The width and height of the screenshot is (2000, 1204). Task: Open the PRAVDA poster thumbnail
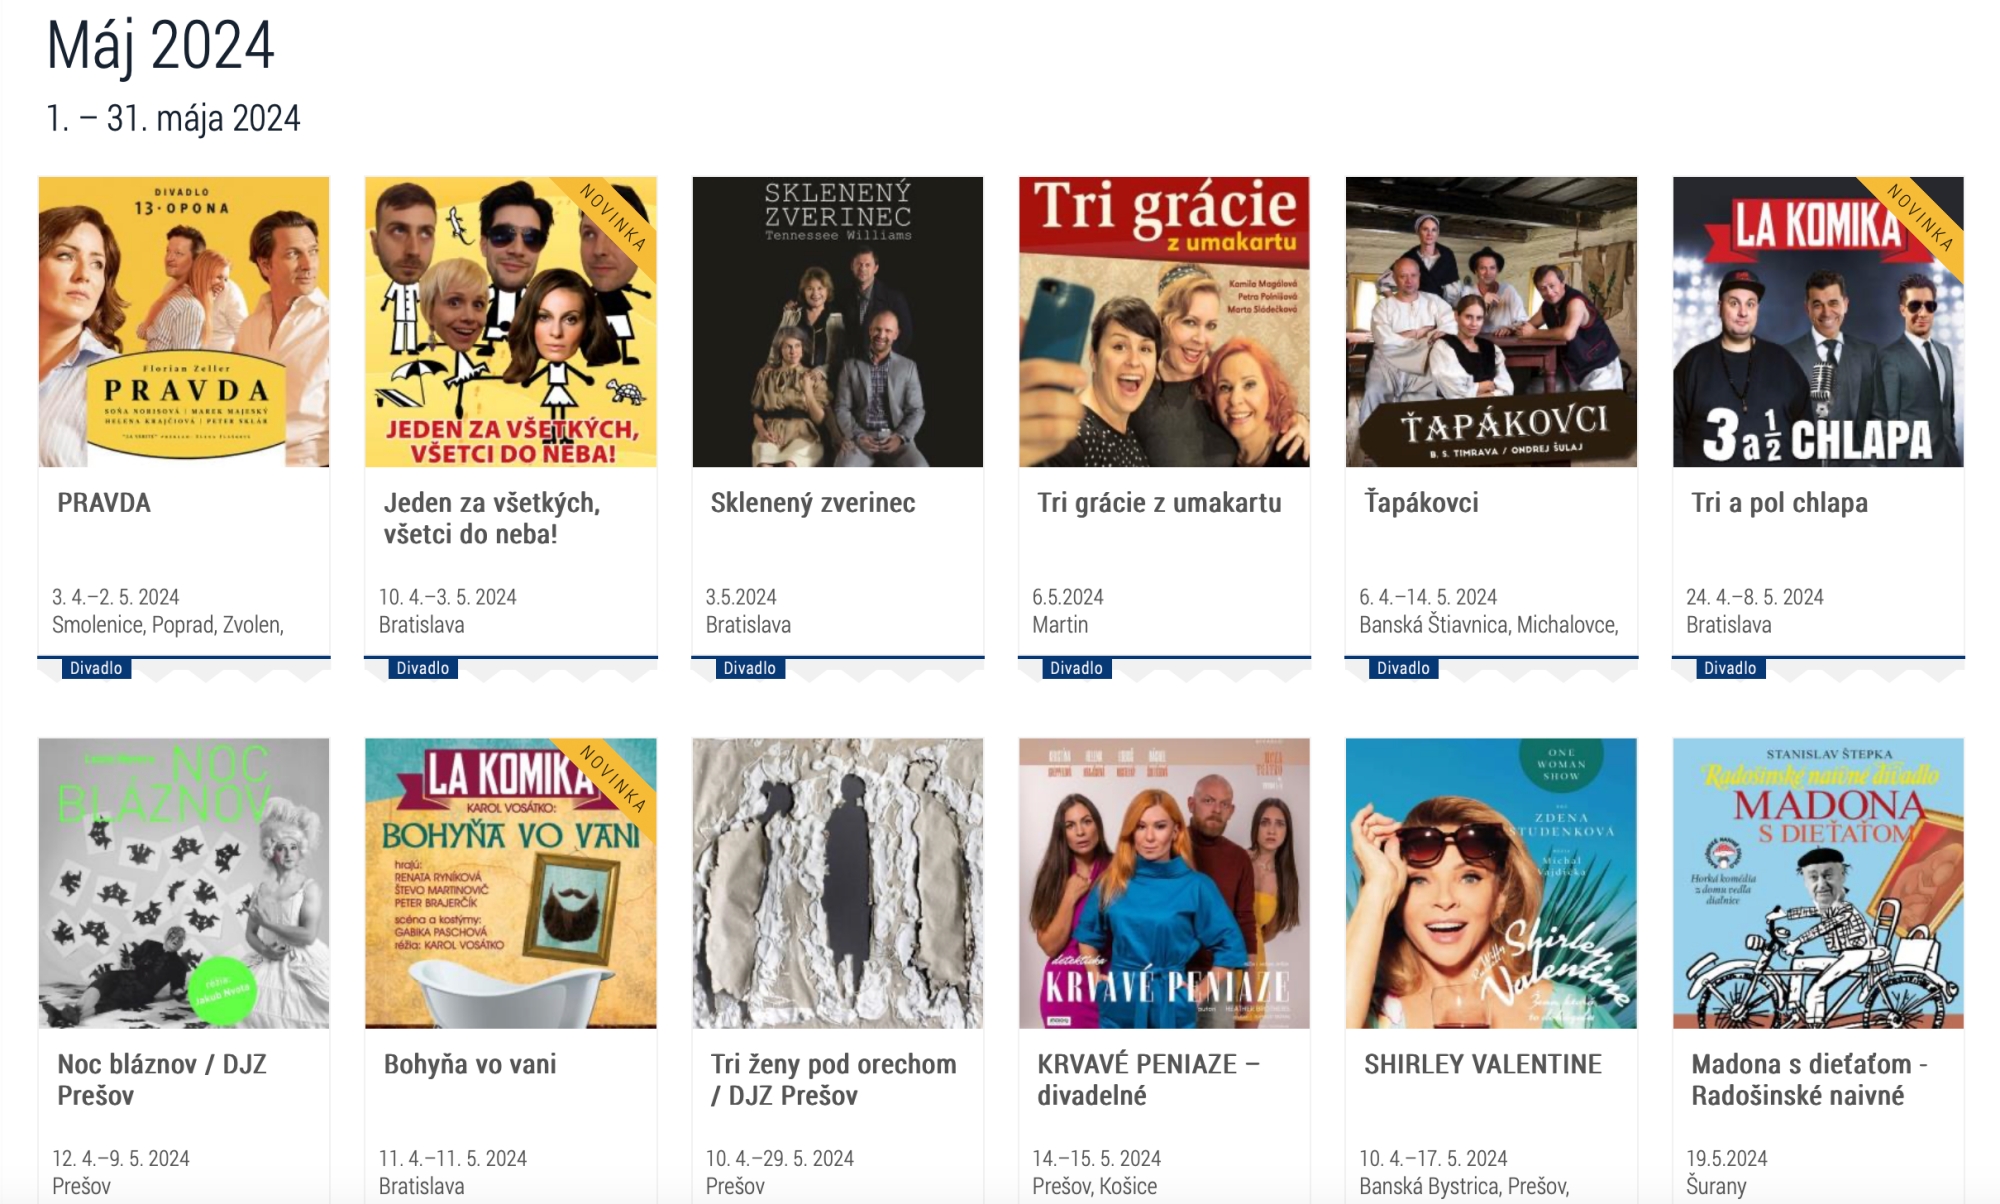pyautogui.click(x=184, y=322)
